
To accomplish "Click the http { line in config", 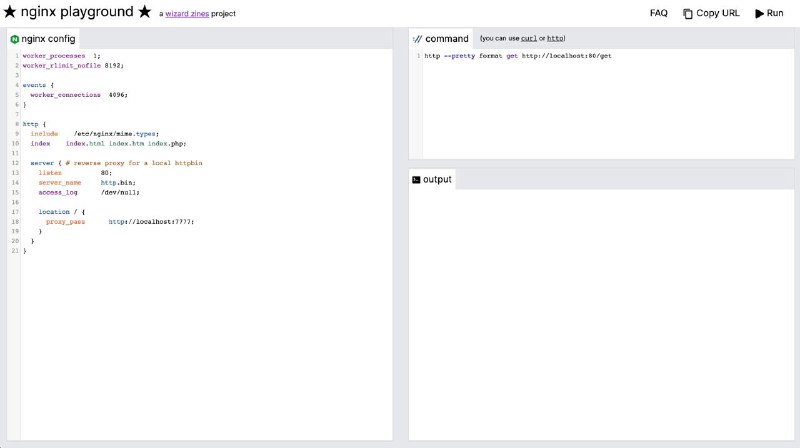I will [34, 124].
